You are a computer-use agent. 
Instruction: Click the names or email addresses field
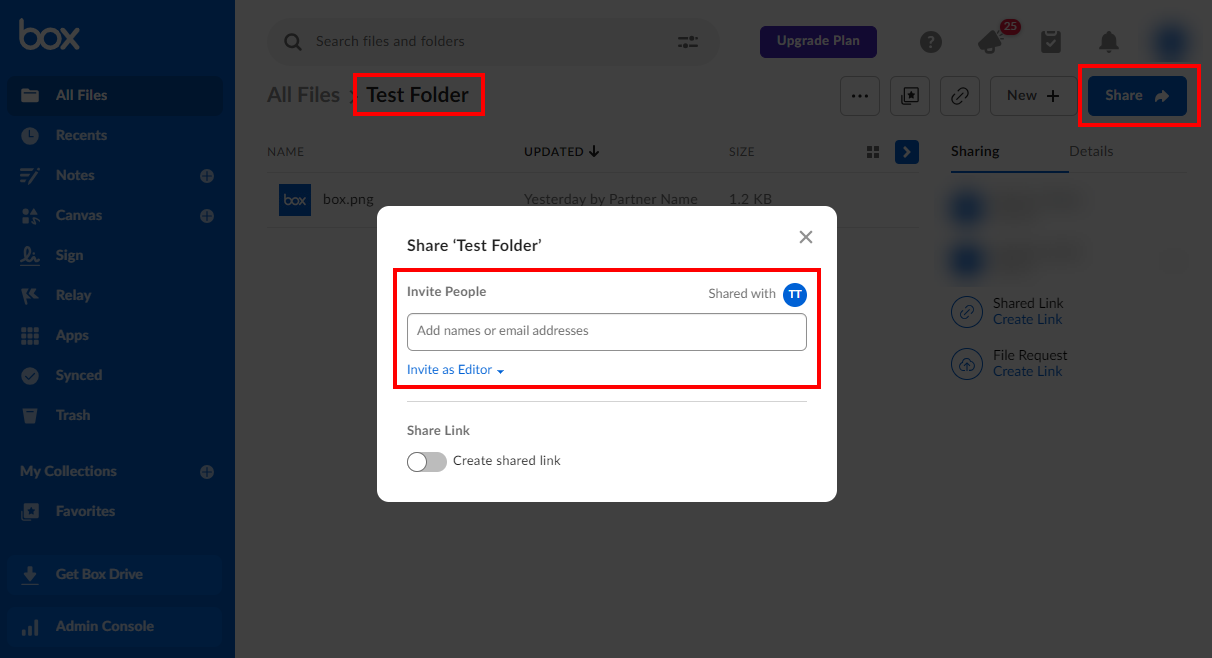[606, 332]
